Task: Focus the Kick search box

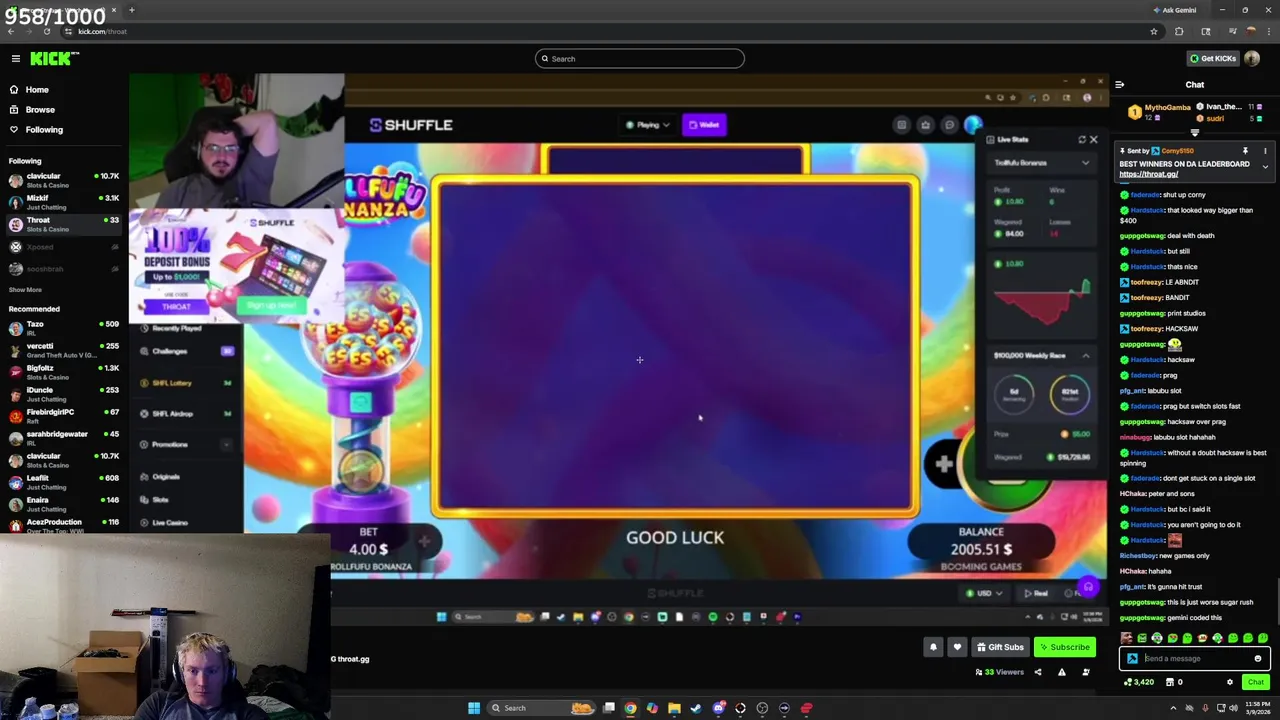Action: (x=640, y=58)
